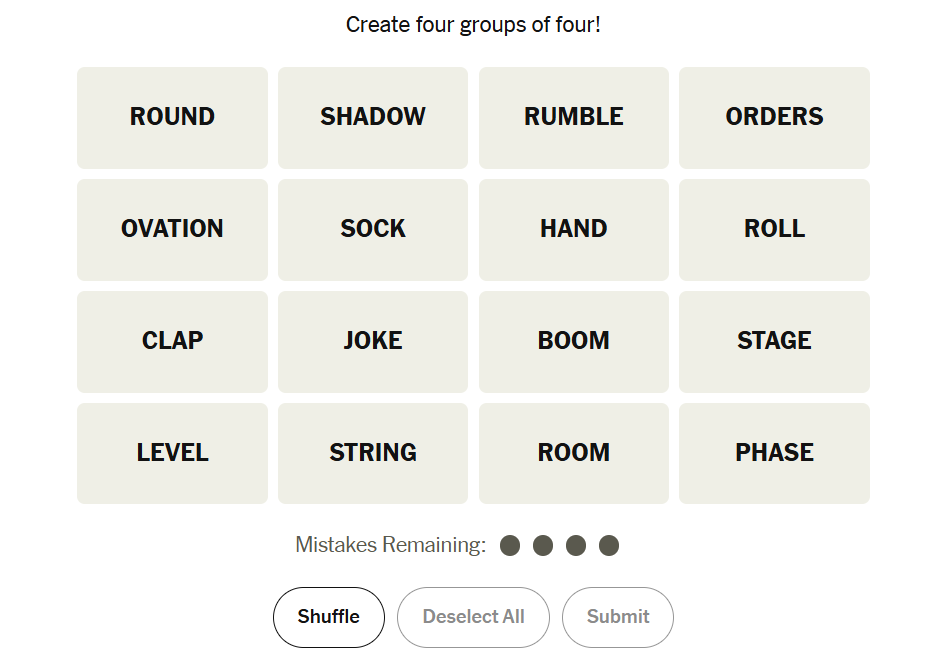Image resolution: width=949 pixels, height=660 pixels.
Task: Select the CLAP word tile
Action: [172, 341]
